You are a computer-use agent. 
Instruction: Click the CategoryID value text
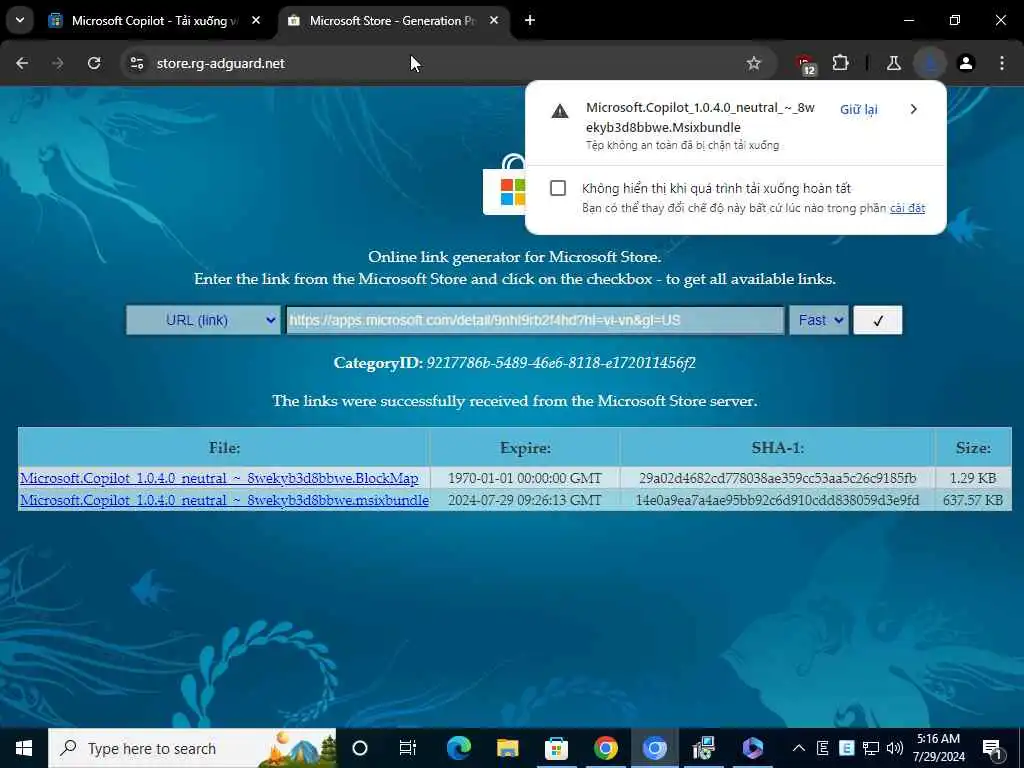click(561, 363)
